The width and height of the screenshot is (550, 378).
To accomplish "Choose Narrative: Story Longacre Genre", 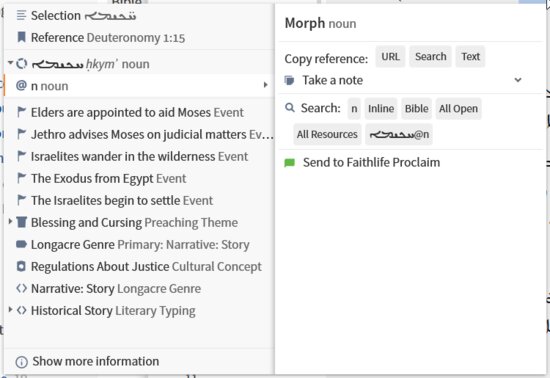I will point(139,288).
